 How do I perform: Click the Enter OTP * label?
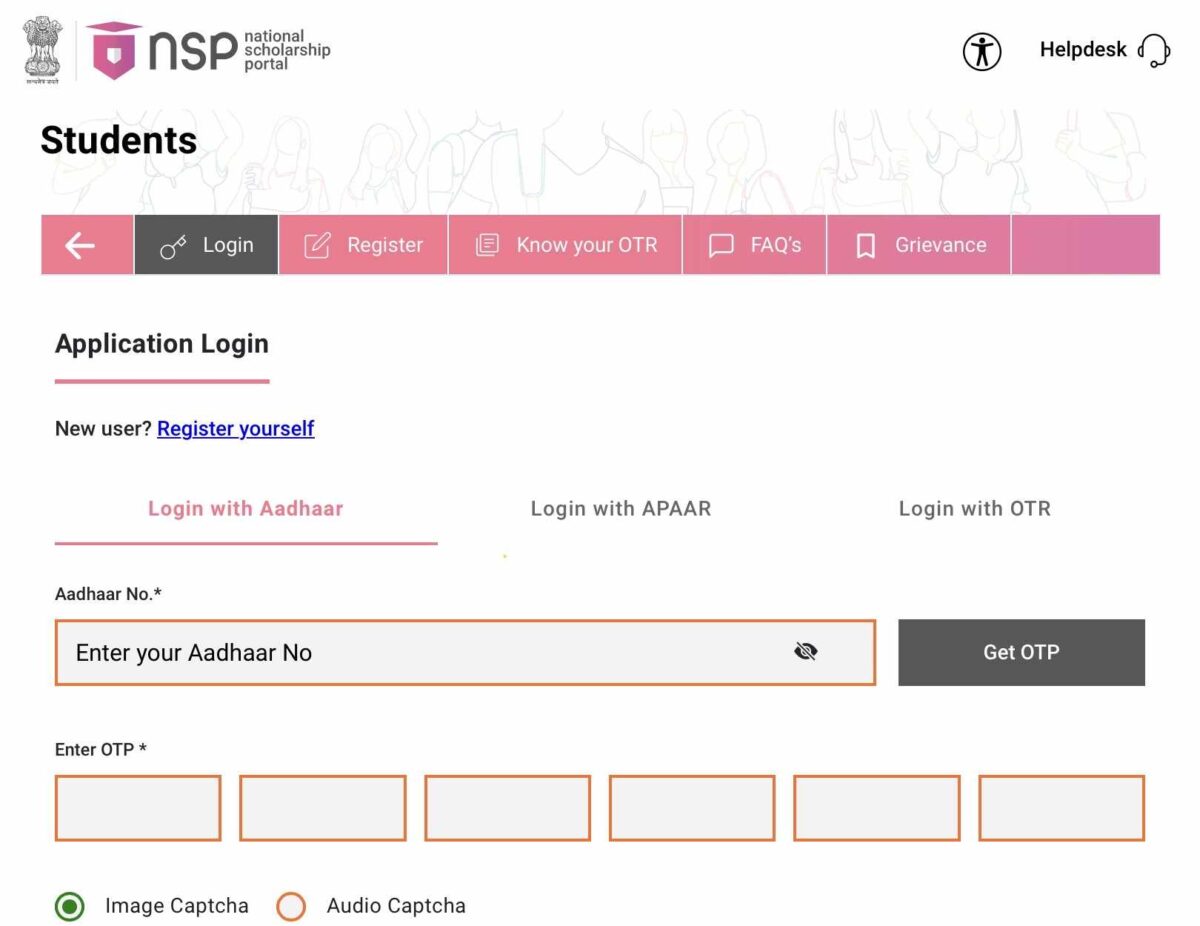pos(101,750)
